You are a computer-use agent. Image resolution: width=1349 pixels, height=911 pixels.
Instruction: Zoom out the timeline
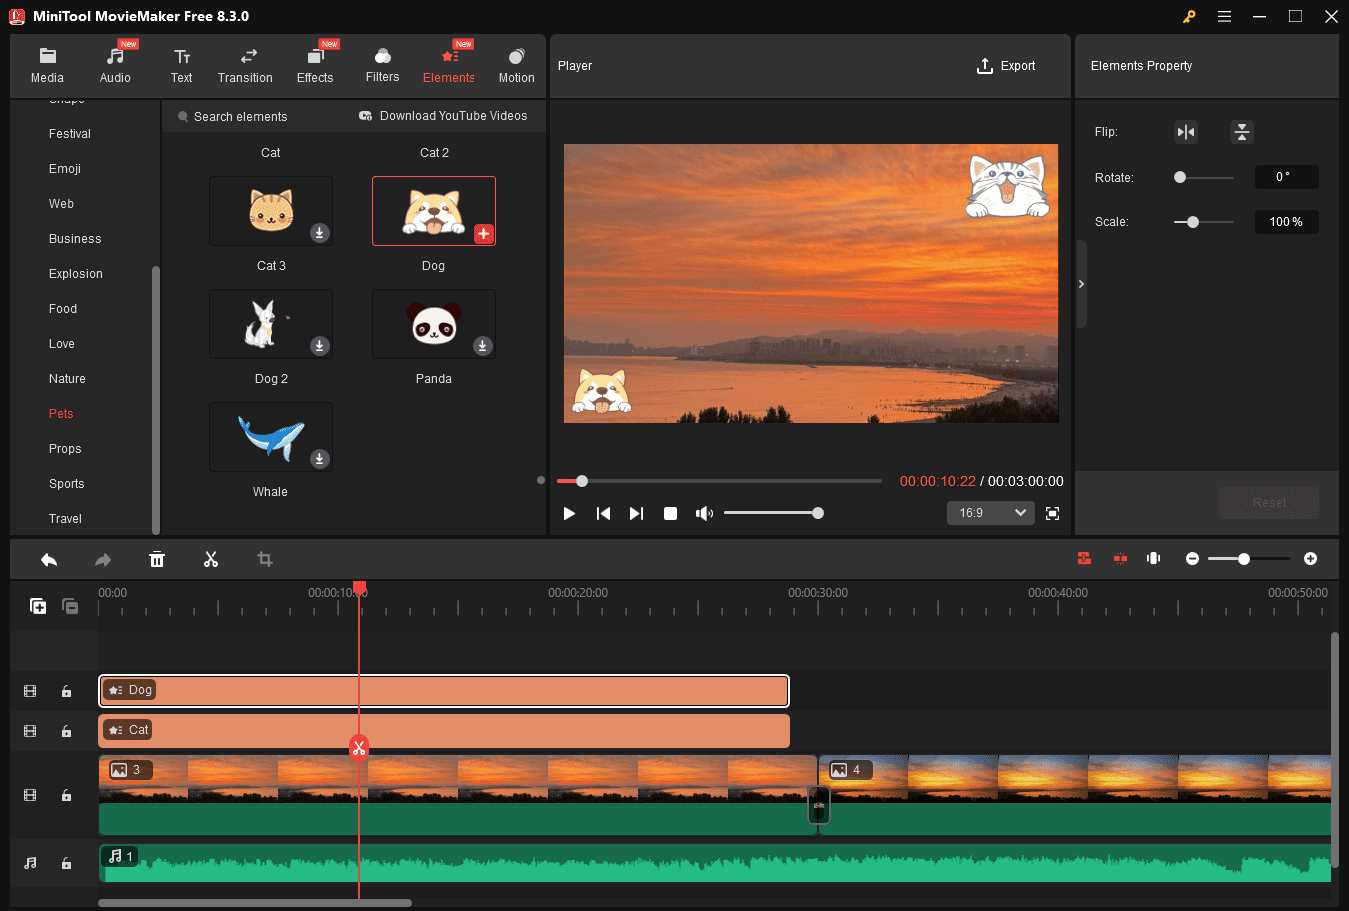pos(1192,559)
